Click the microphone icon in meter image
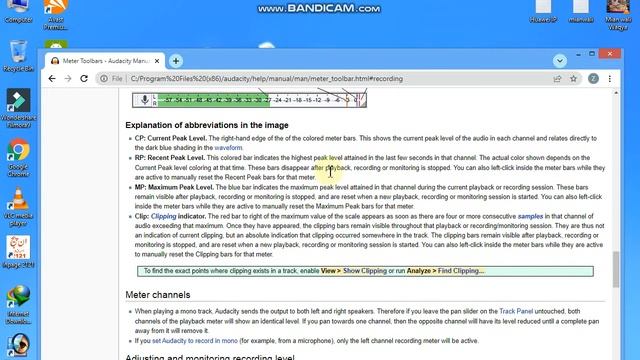This screenshot has height=360, width=640. click(x=144, y=100)
